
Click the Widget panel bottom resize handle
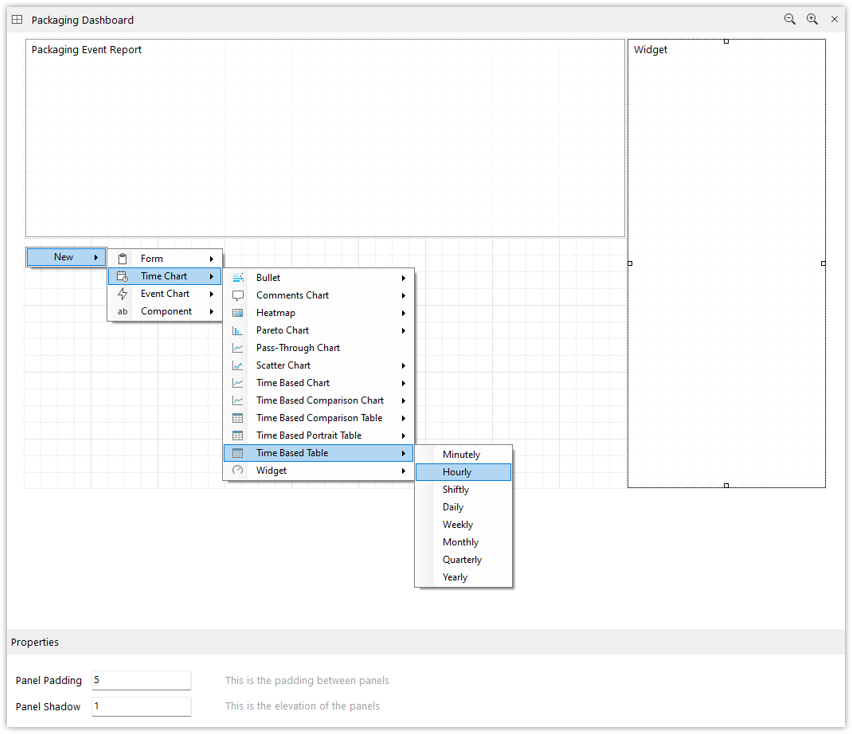726,486
